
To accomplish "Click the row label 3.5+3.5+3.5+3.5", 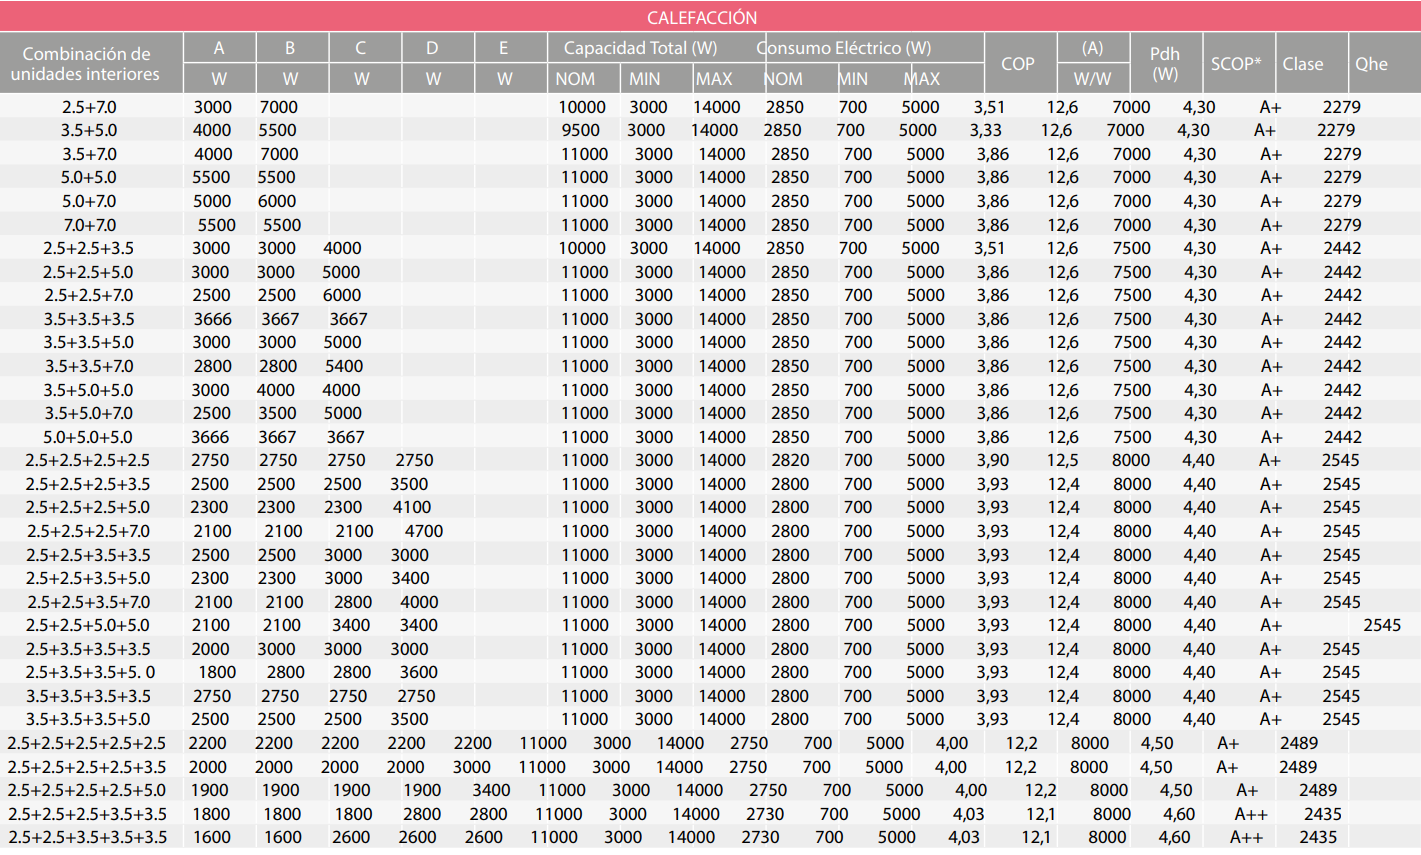I will coord(88,696).
